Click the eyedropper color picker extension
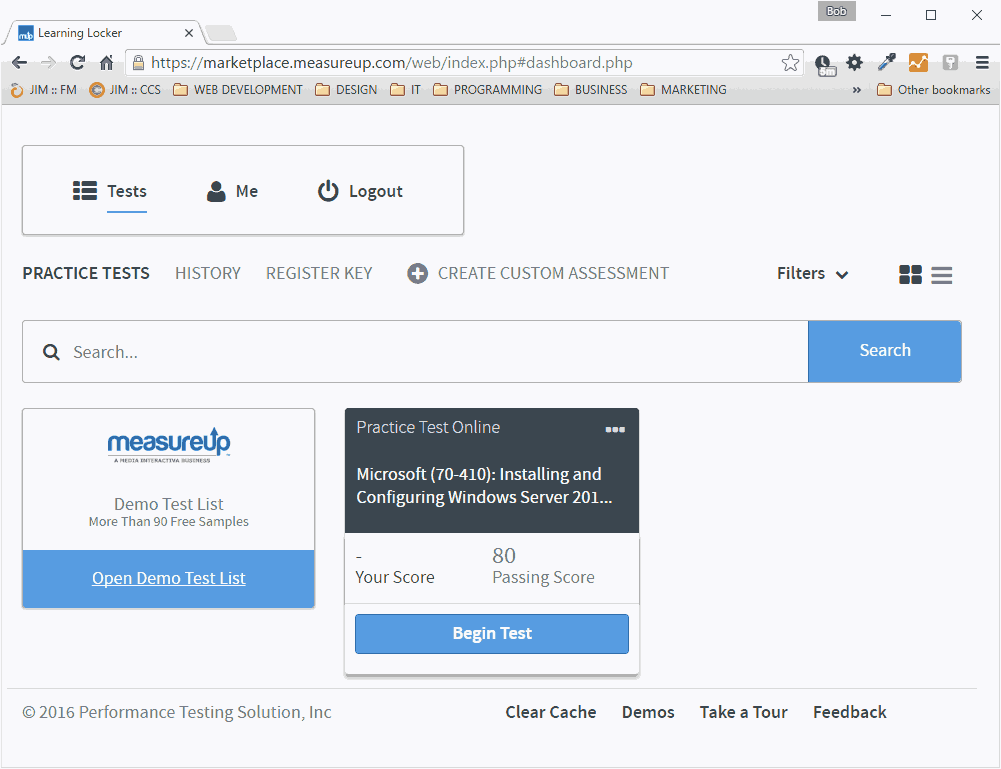This screenshot has width=1001, height=769. (x=887, y=62)
